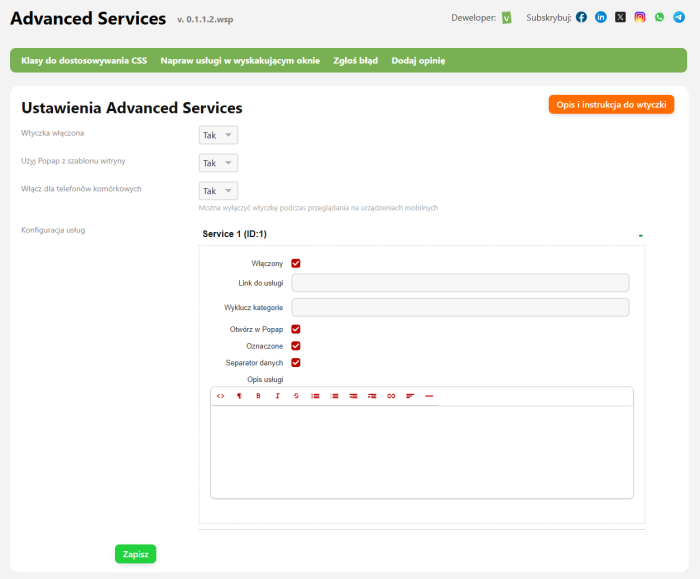Open the Włącz dla telefonów komórkowych dropdown
Viewport: 700px width, 579px height.
218,191
